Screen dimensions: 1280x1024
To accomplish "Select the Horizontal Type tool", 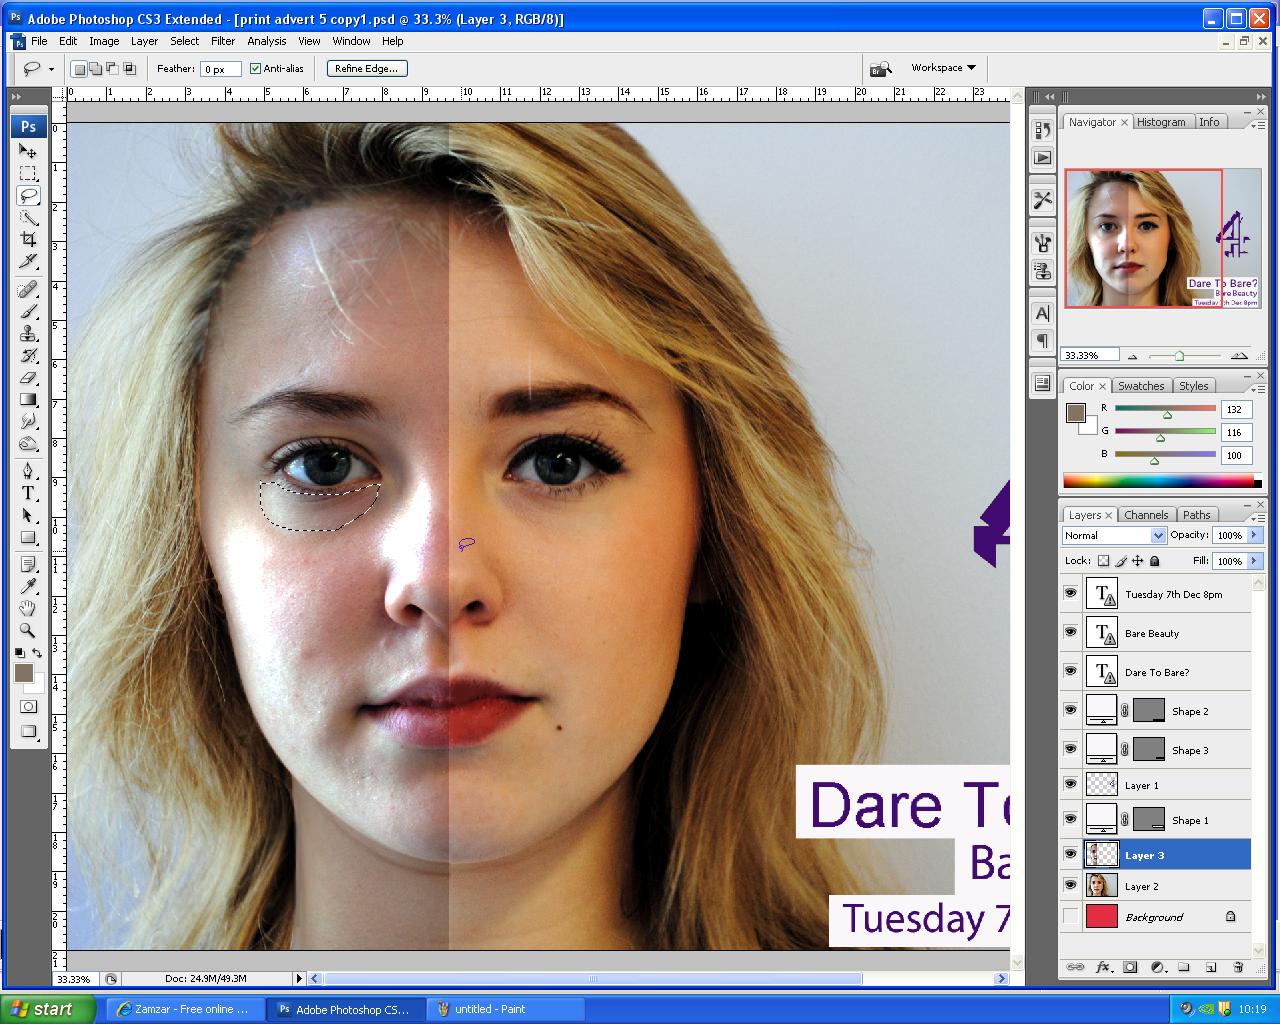I will tap(28, 493).
